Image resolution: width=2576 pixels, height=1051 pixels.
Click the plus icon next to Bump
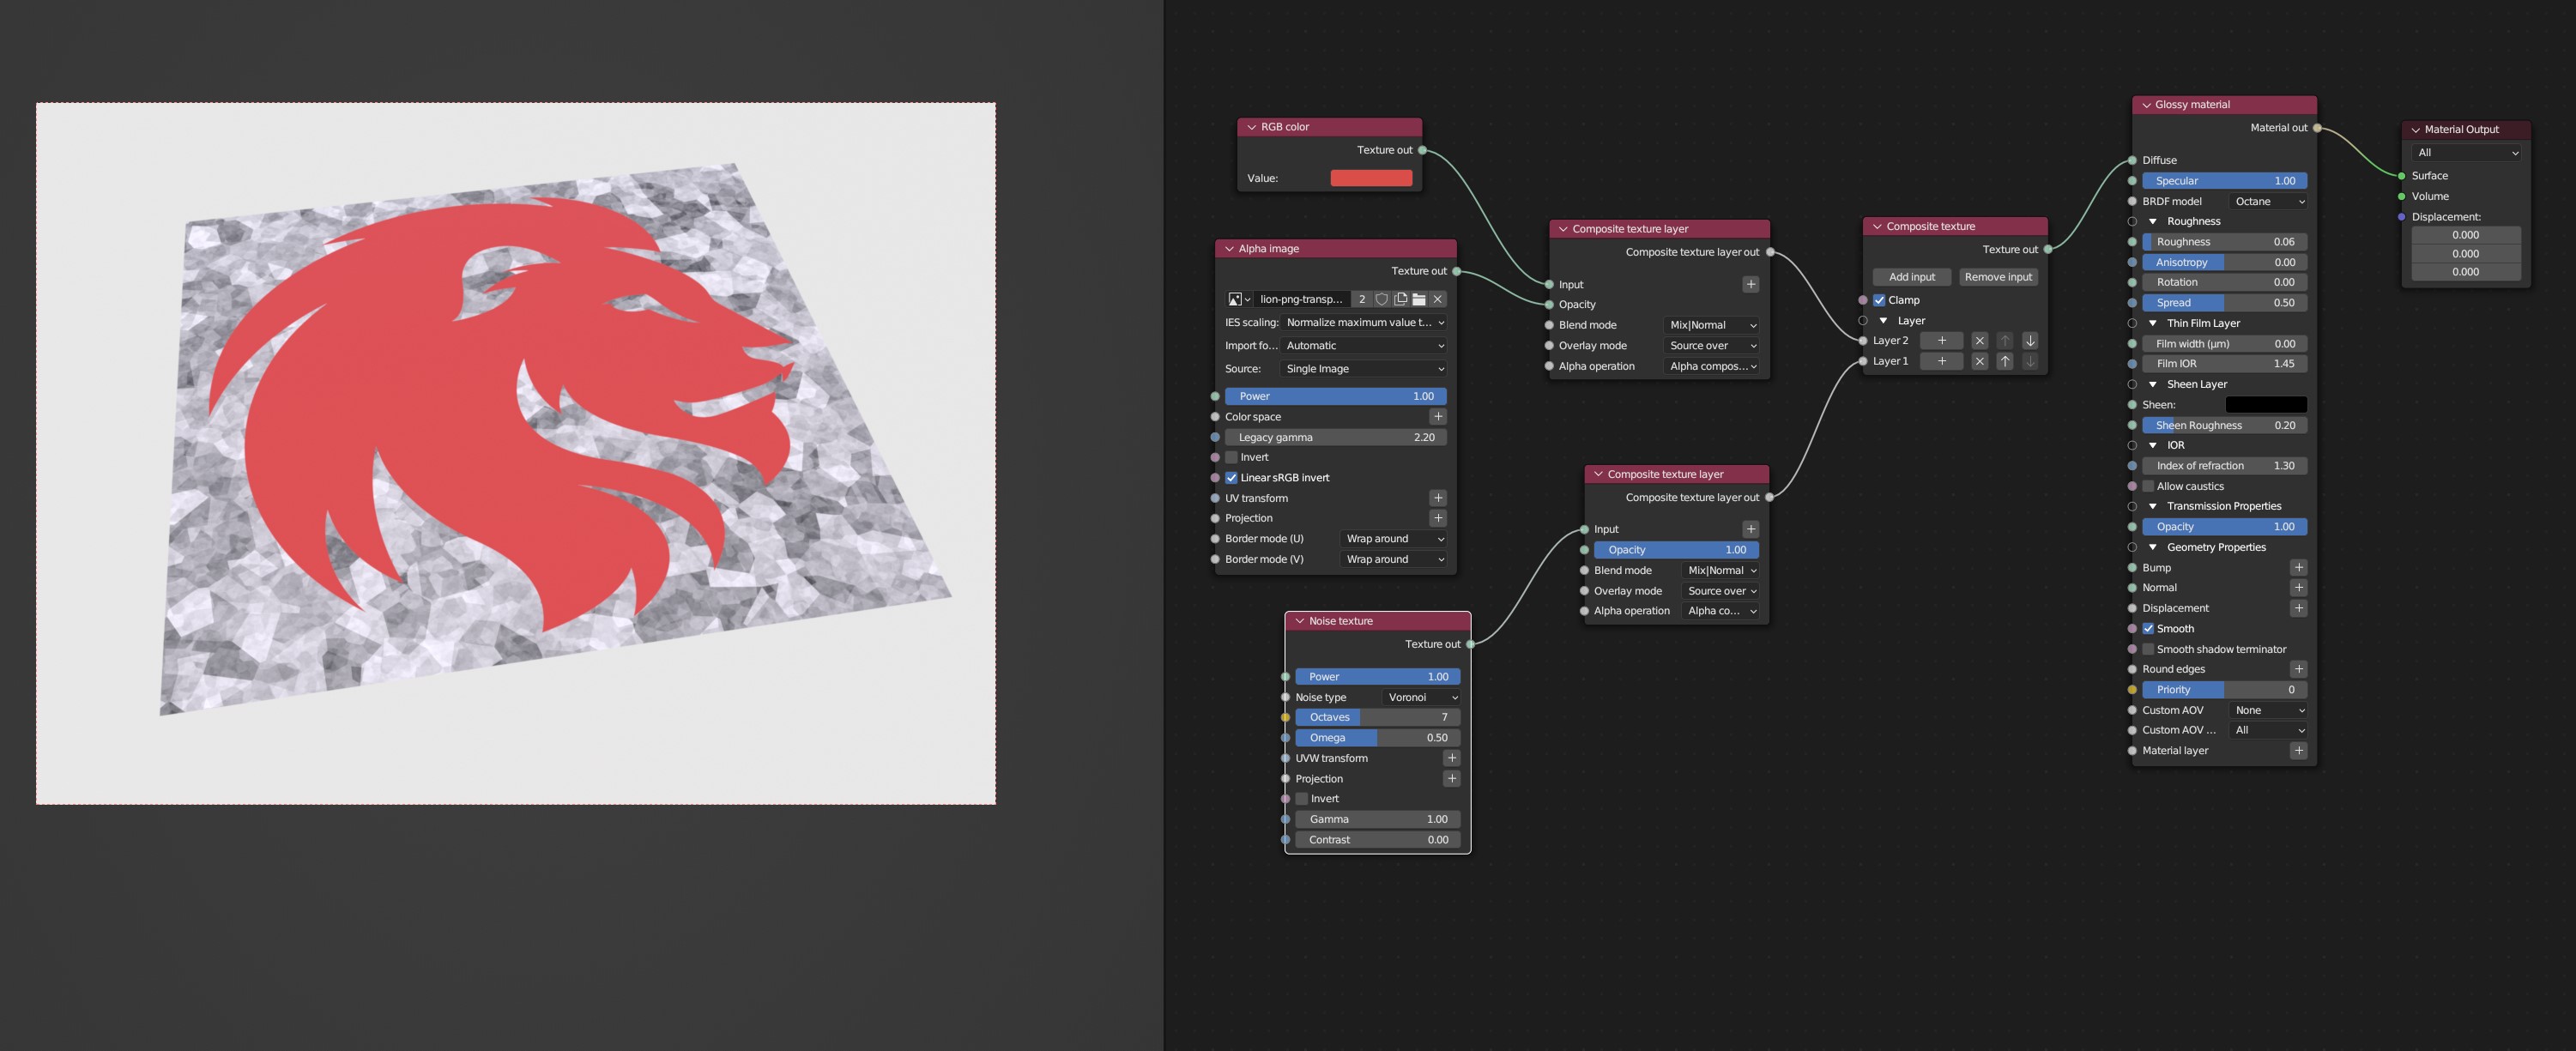coord(2298,567)
